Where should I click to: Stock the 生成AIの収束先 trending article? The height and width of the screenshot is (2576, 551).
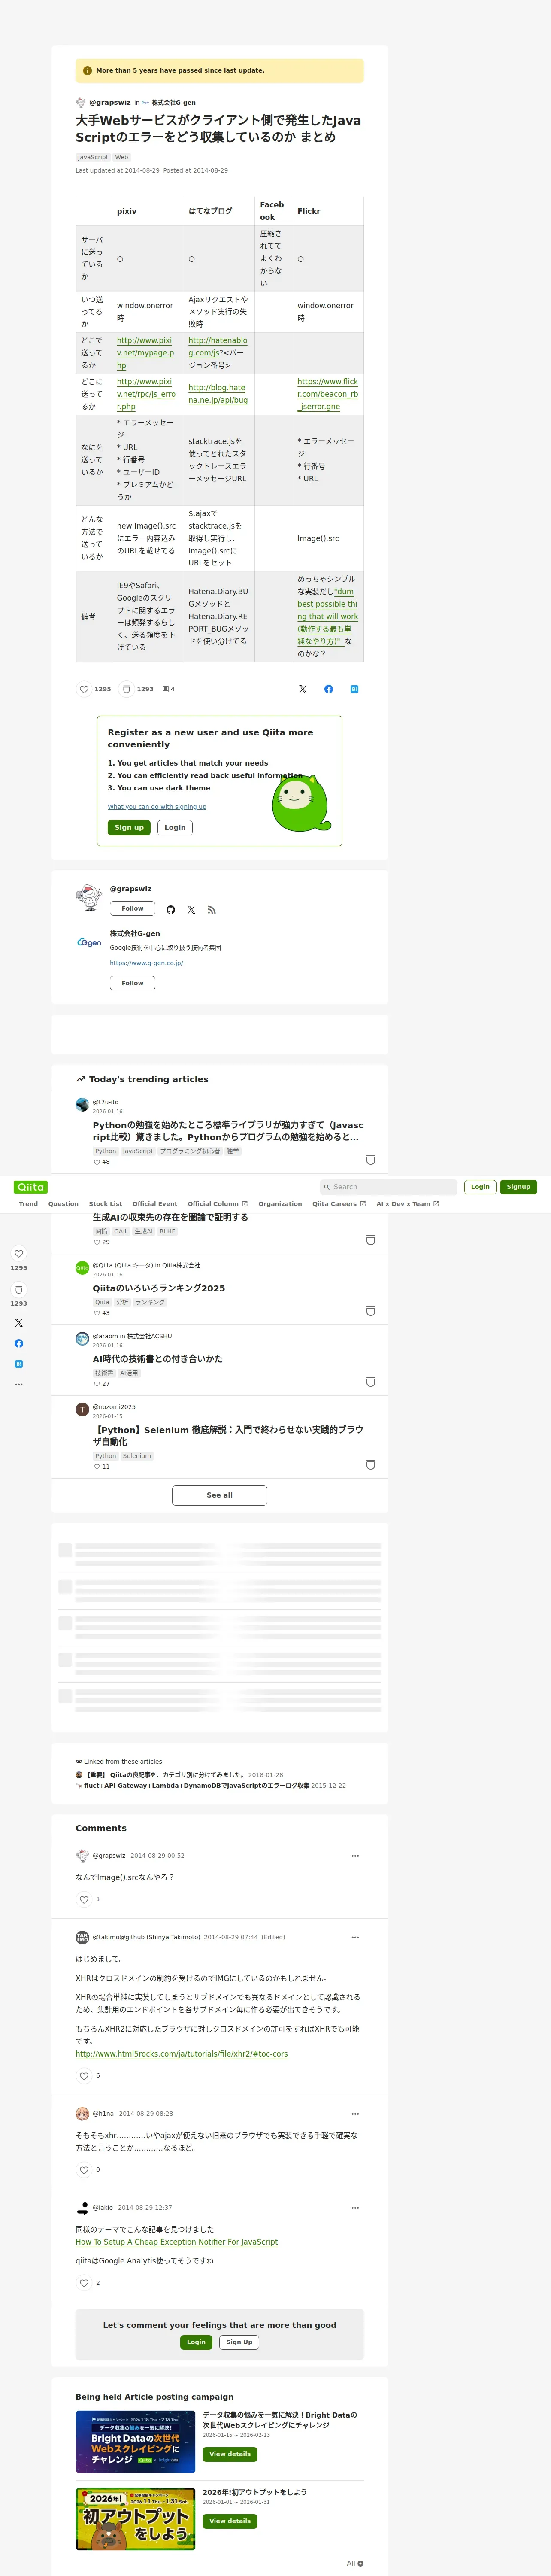[370, 1240]
